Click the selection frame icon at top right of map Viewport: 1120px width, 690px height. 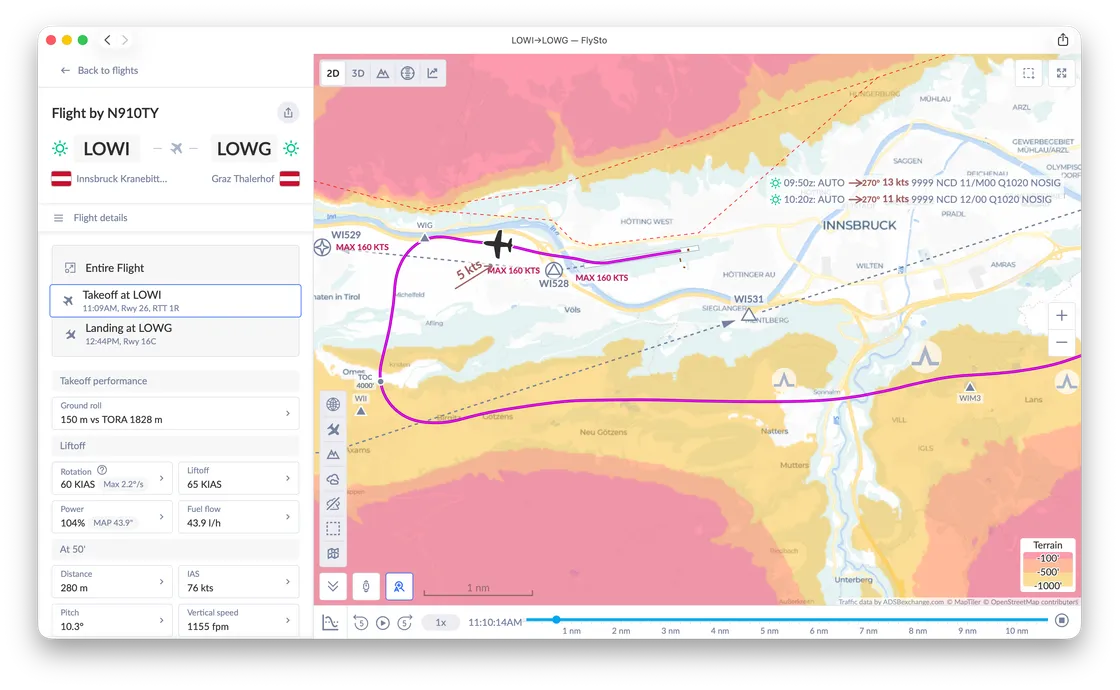[1029, 73]
